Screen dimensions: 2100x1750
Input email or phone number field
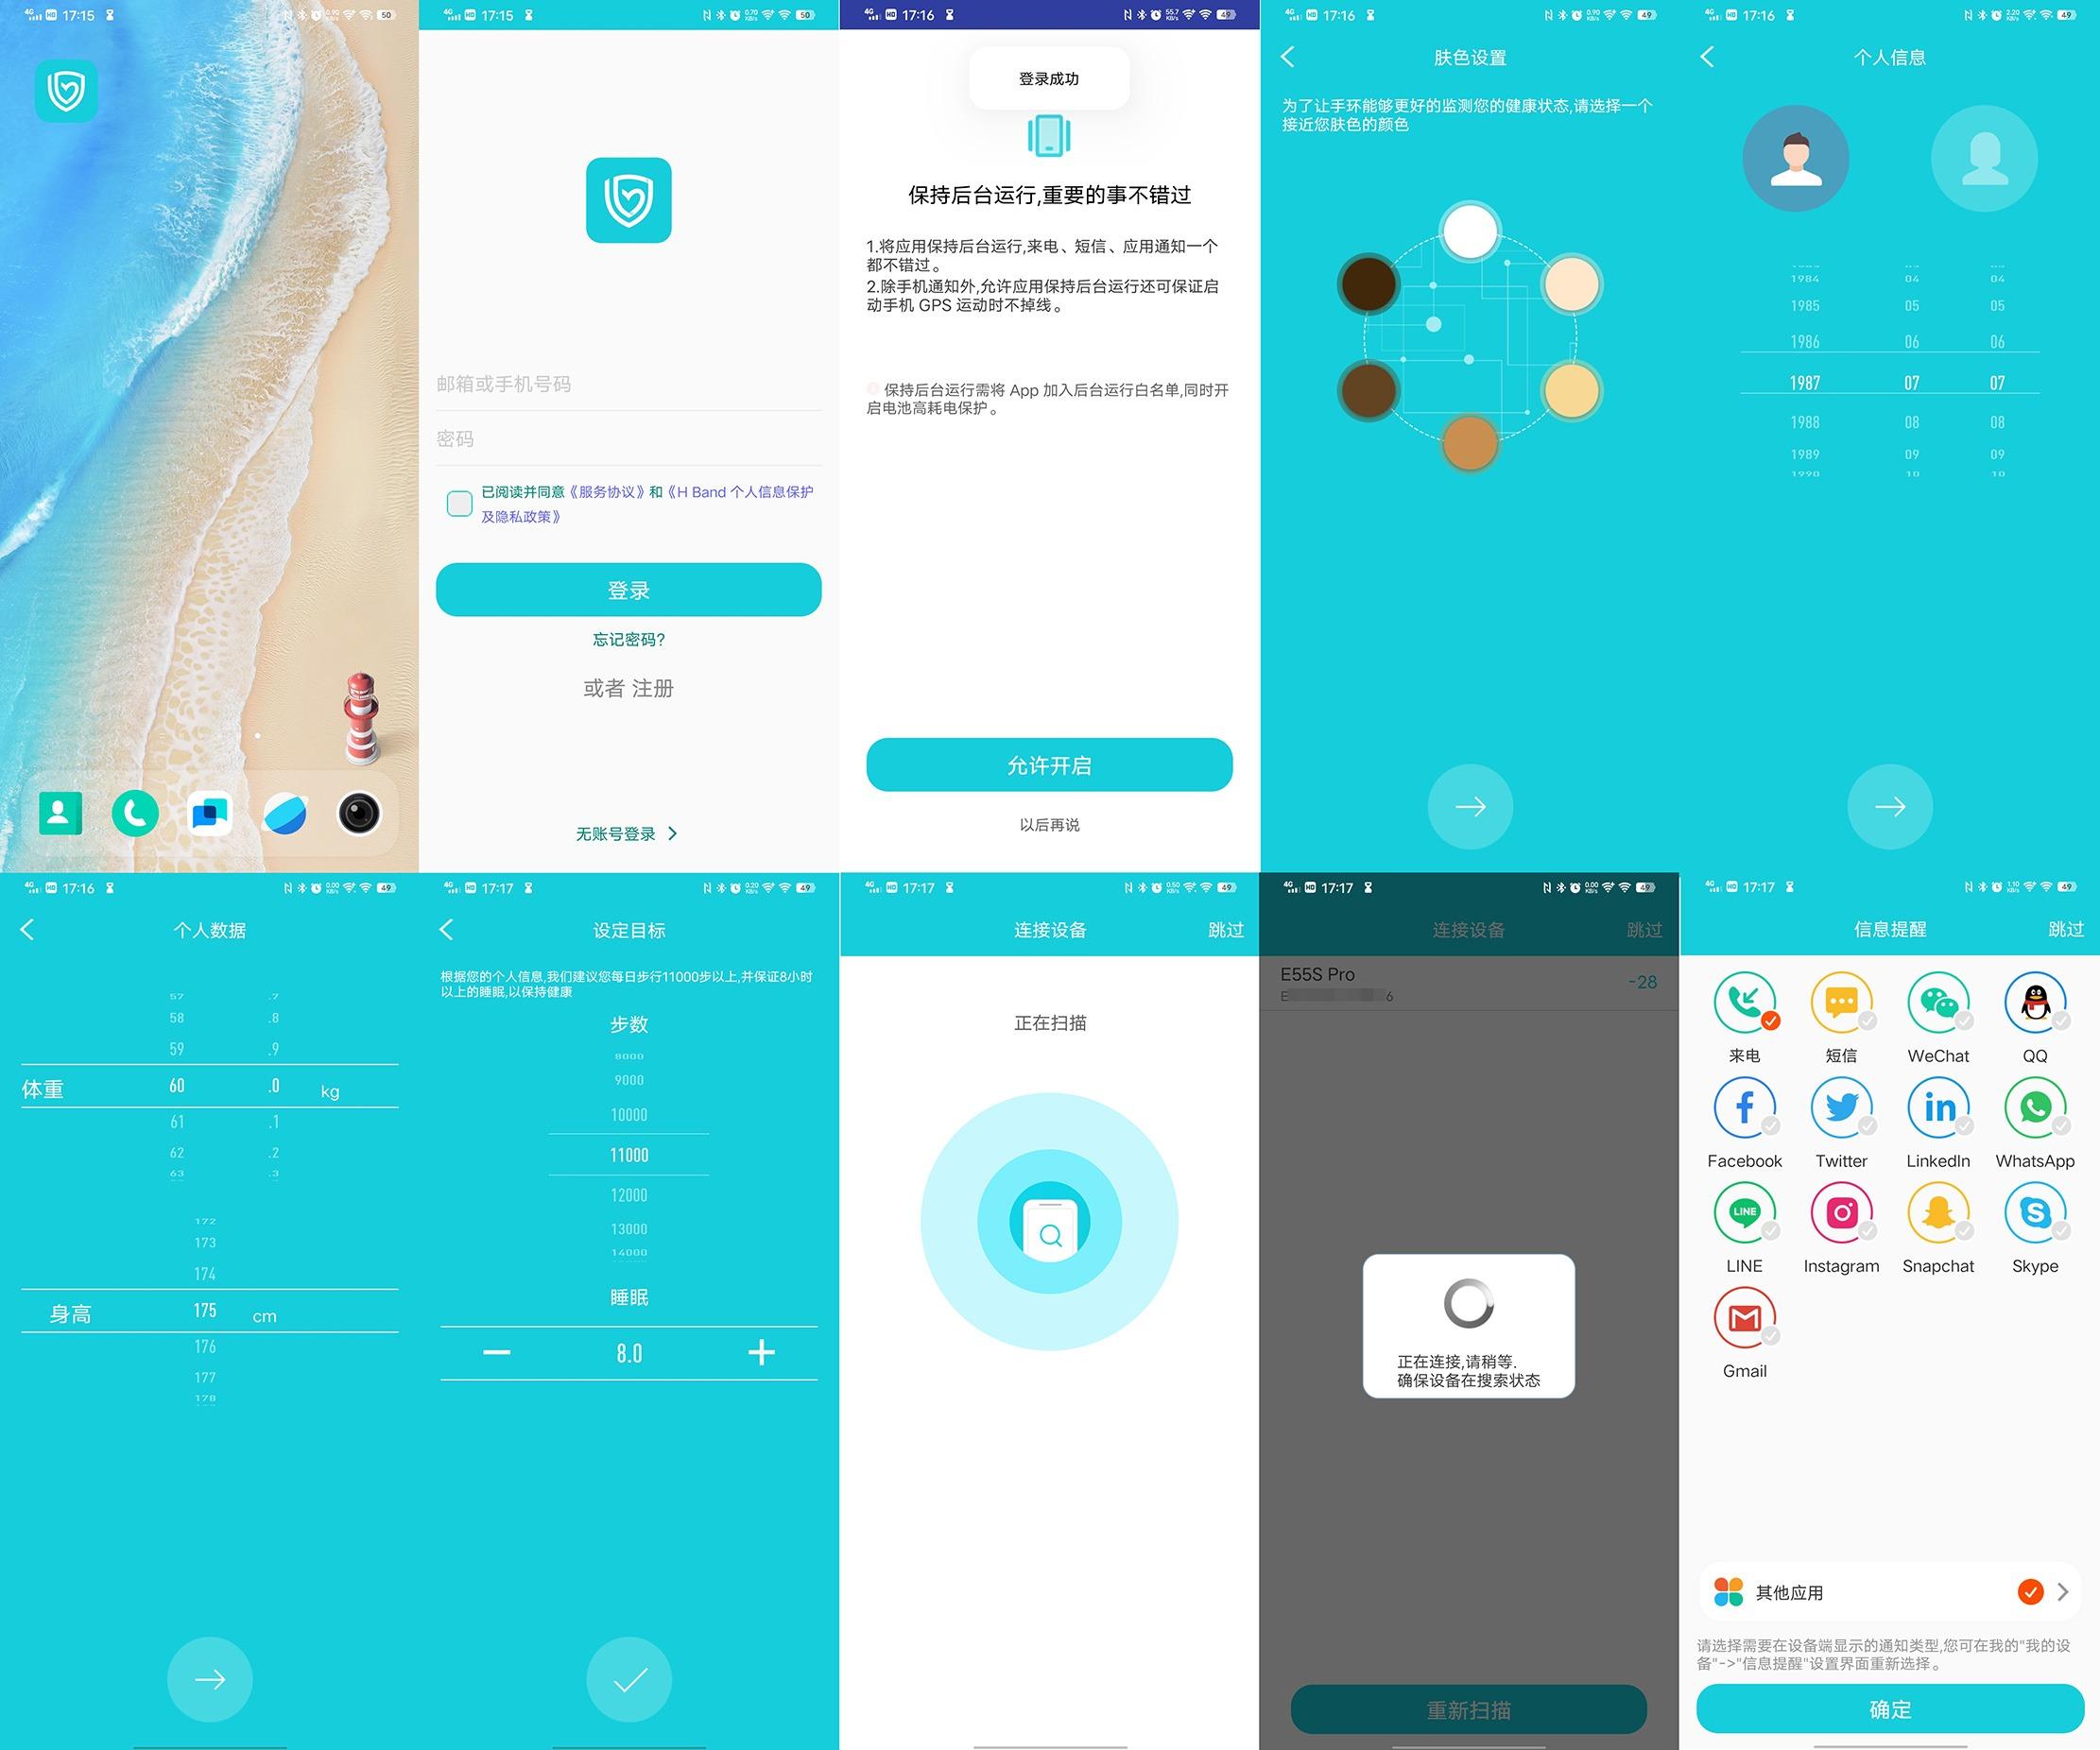coord(629,380)
